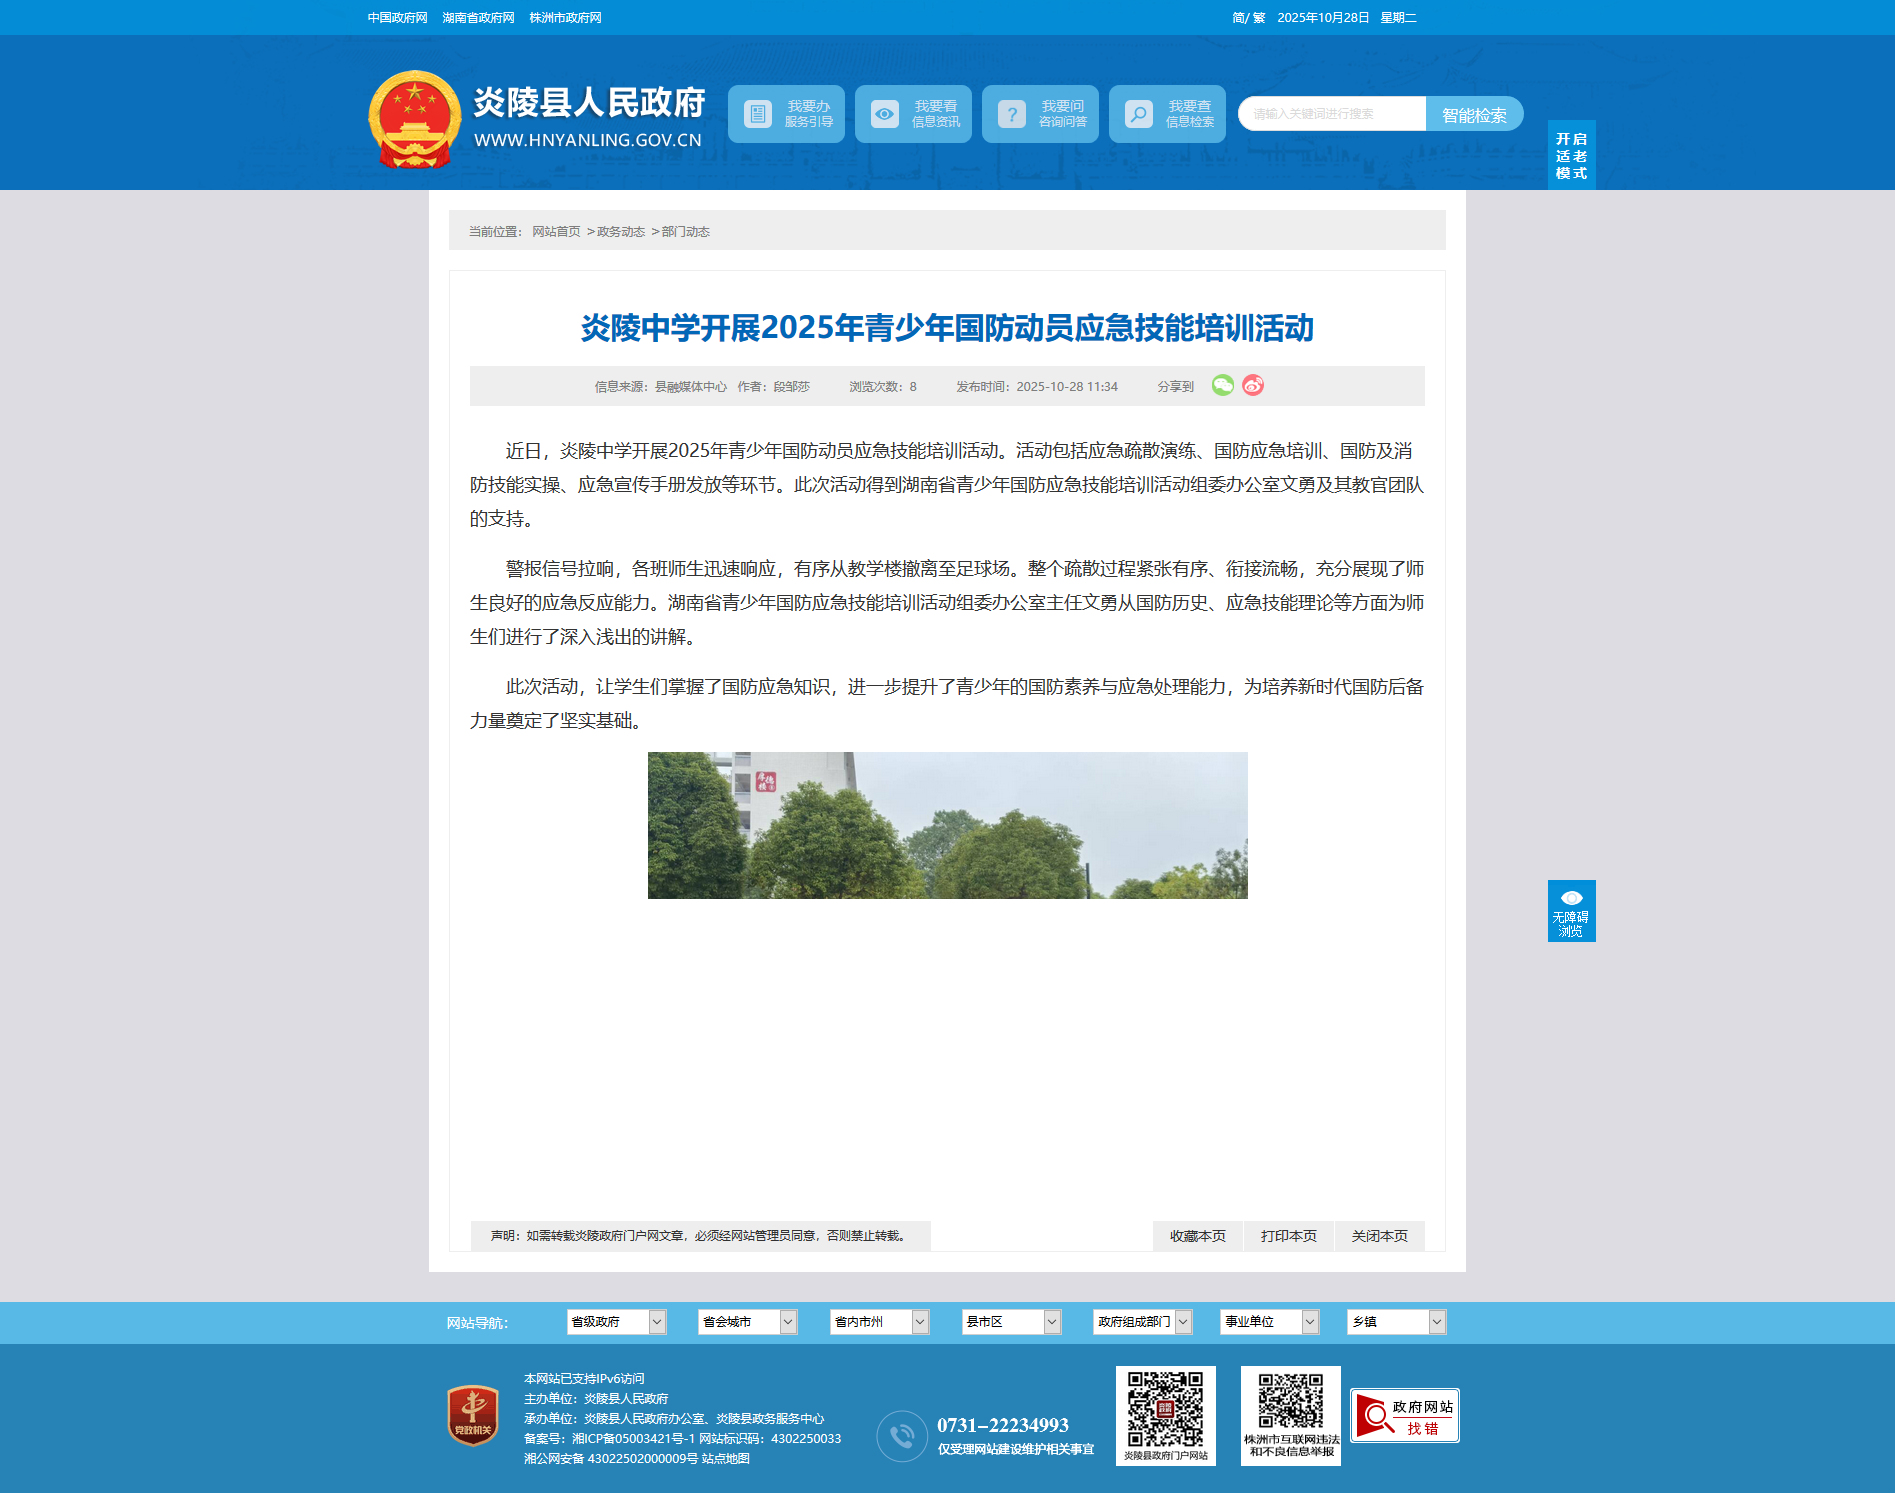Screen dimensions: 1895x1493
Task: Open the 县市区 dropdown list
Action: point(1011,1322)
